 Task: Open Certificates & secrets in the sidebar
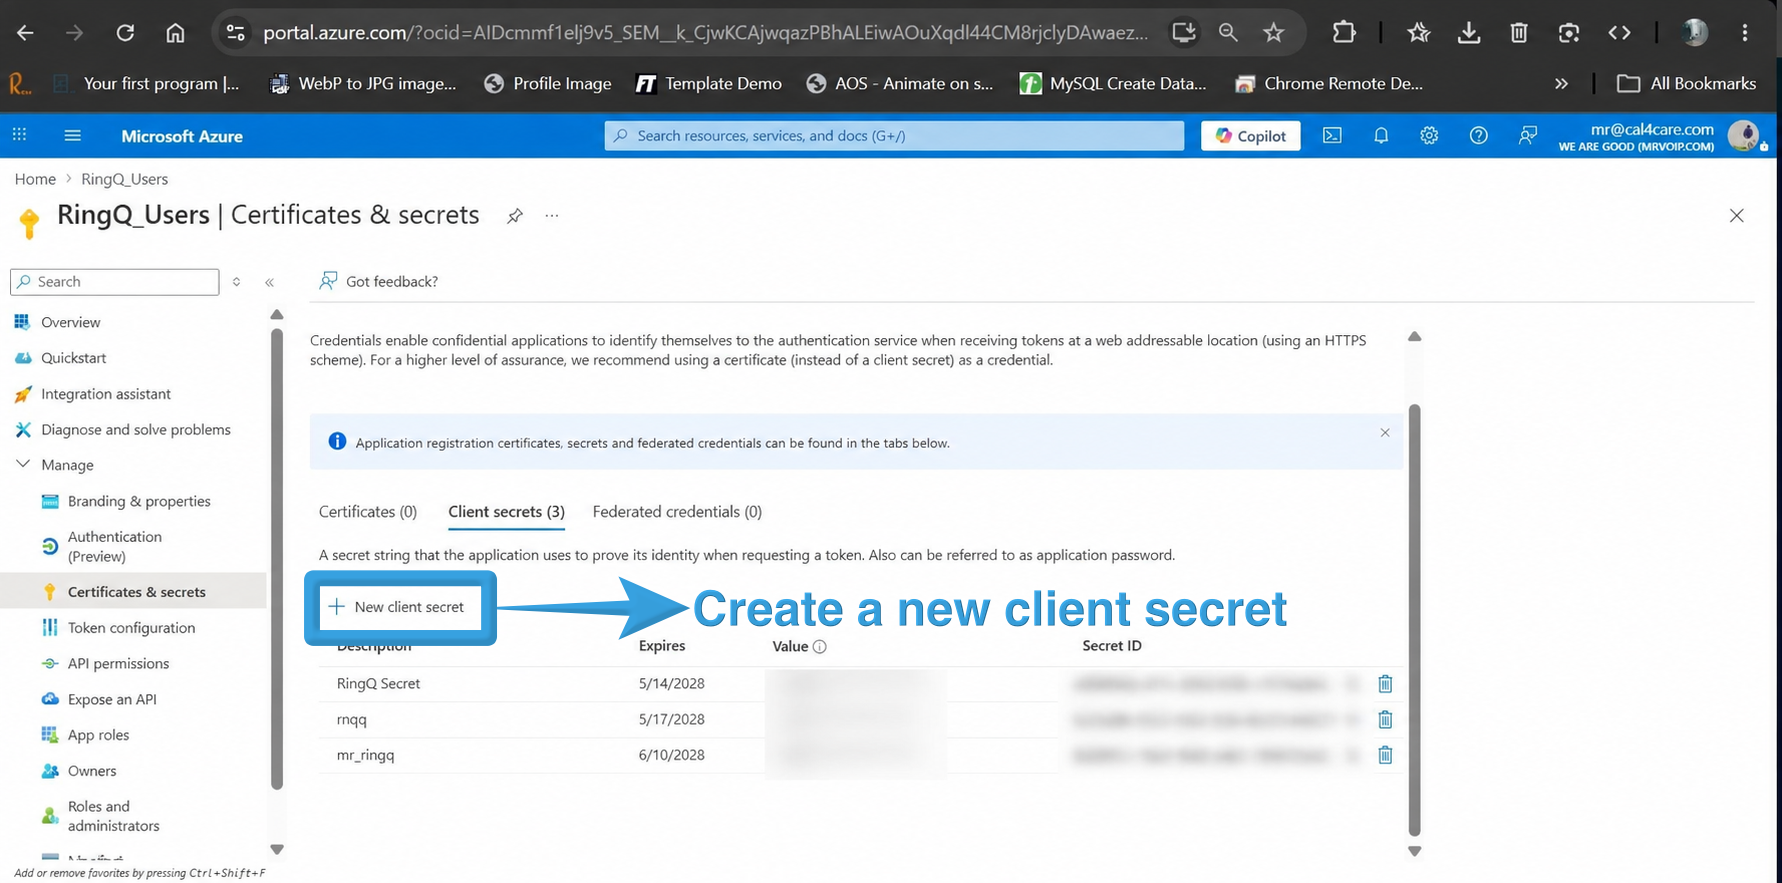pyautogui.click(x=136, y=592)
